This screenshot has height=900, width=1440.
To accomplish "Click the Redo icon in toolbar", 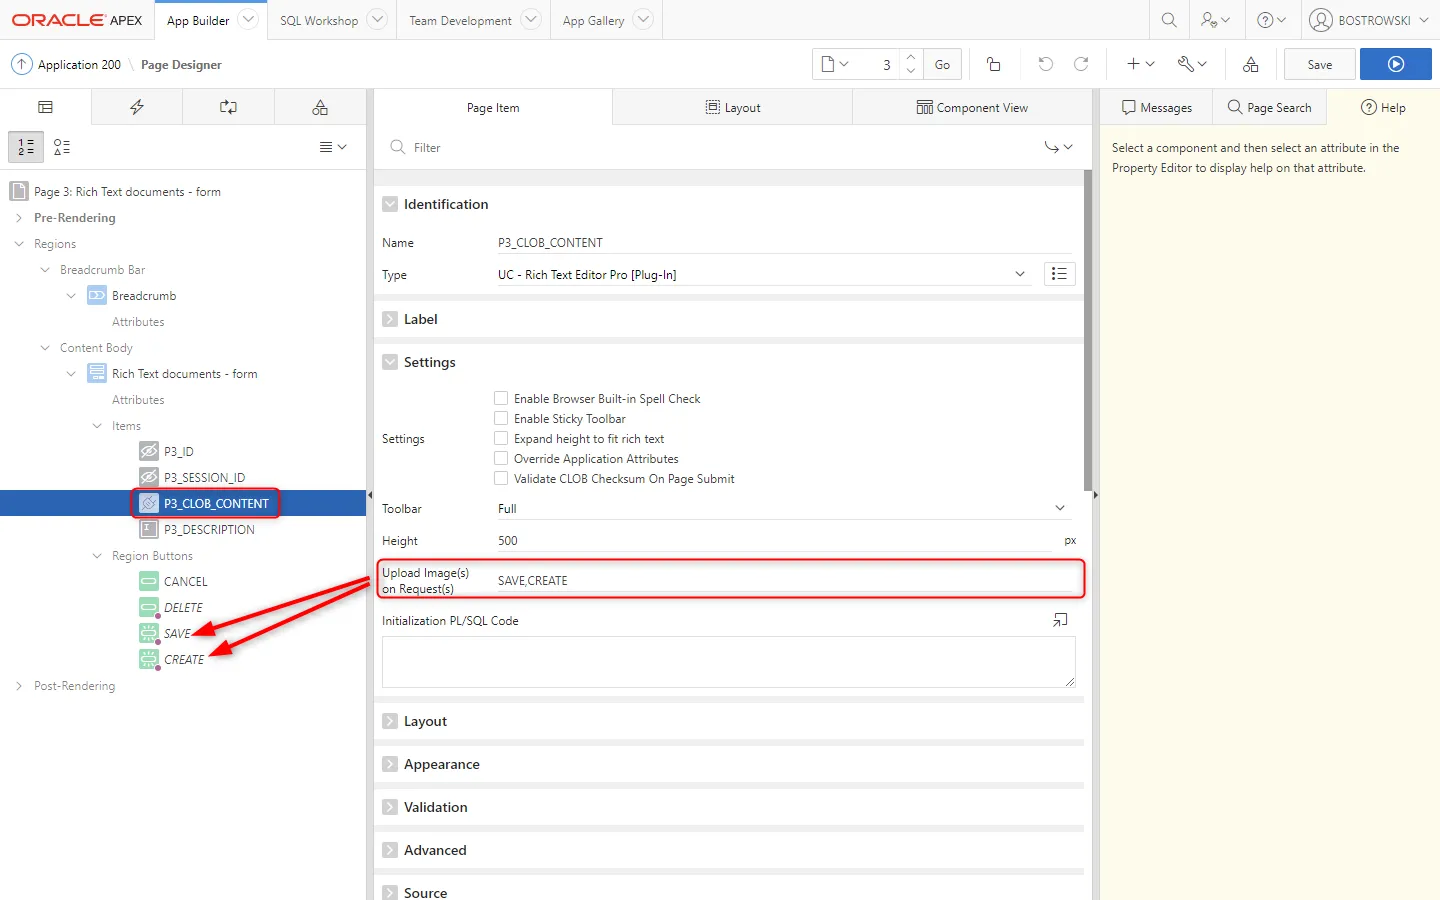I will [x=1081, y=64].
